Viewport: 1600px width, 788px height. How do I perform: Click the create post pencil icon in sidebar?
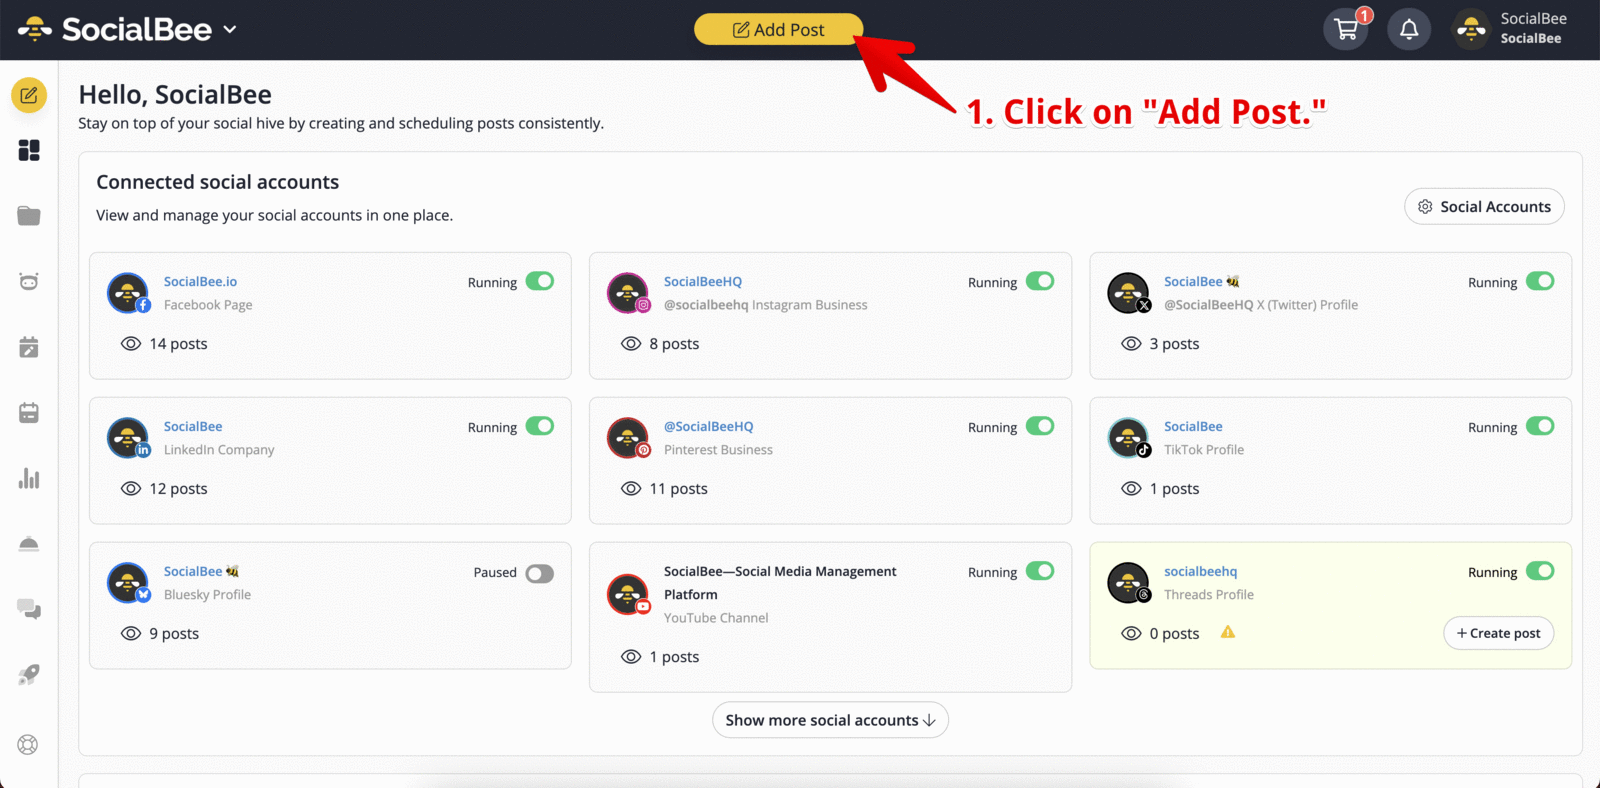click(x=29, y=95)
